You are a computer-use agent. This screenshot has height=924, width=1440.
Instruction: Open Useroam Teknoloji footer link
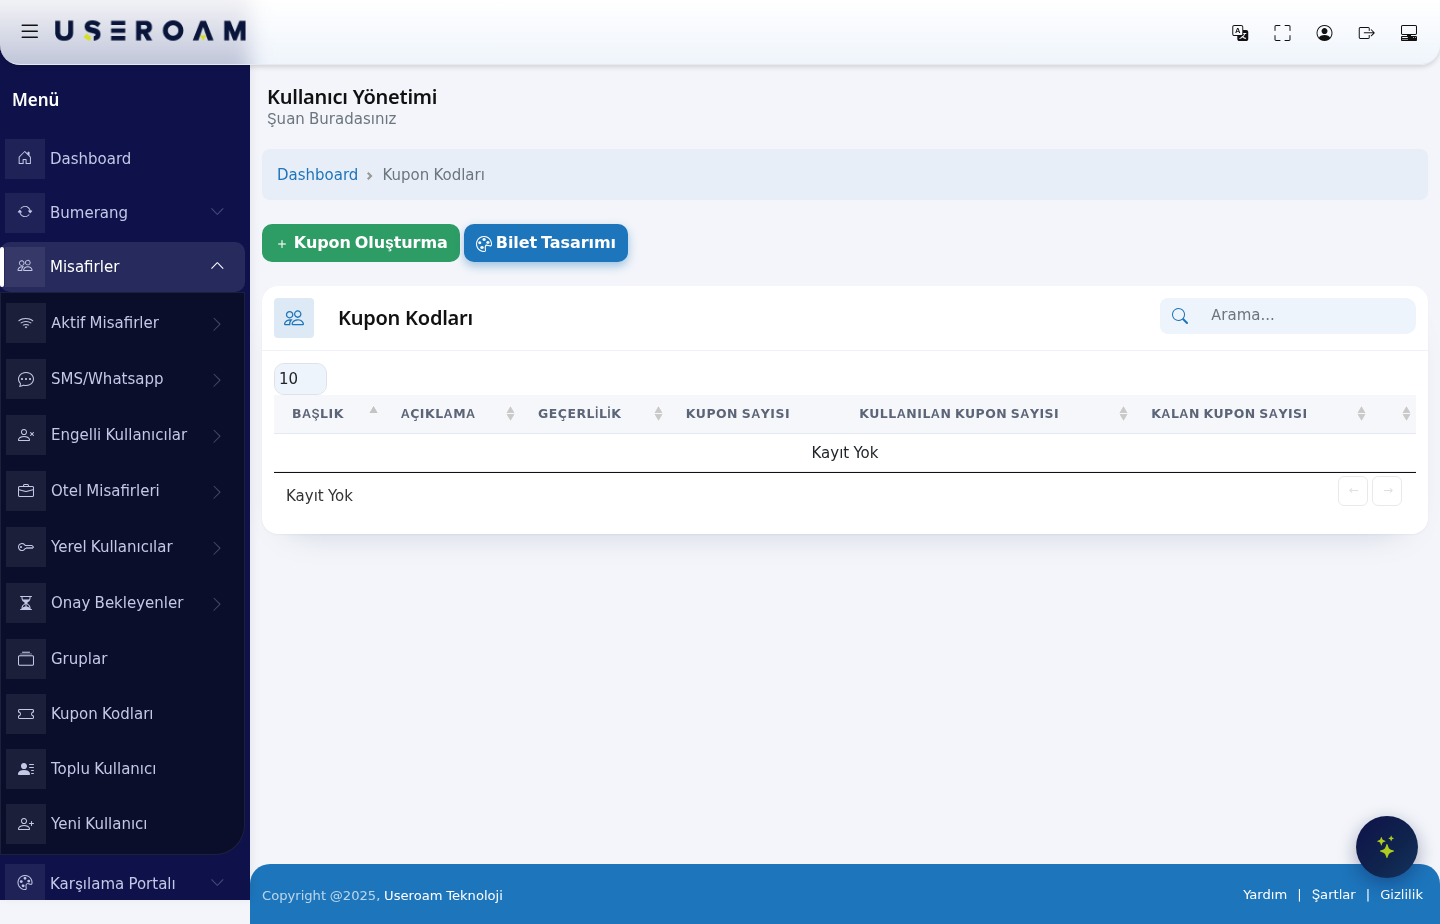point(443,896)
